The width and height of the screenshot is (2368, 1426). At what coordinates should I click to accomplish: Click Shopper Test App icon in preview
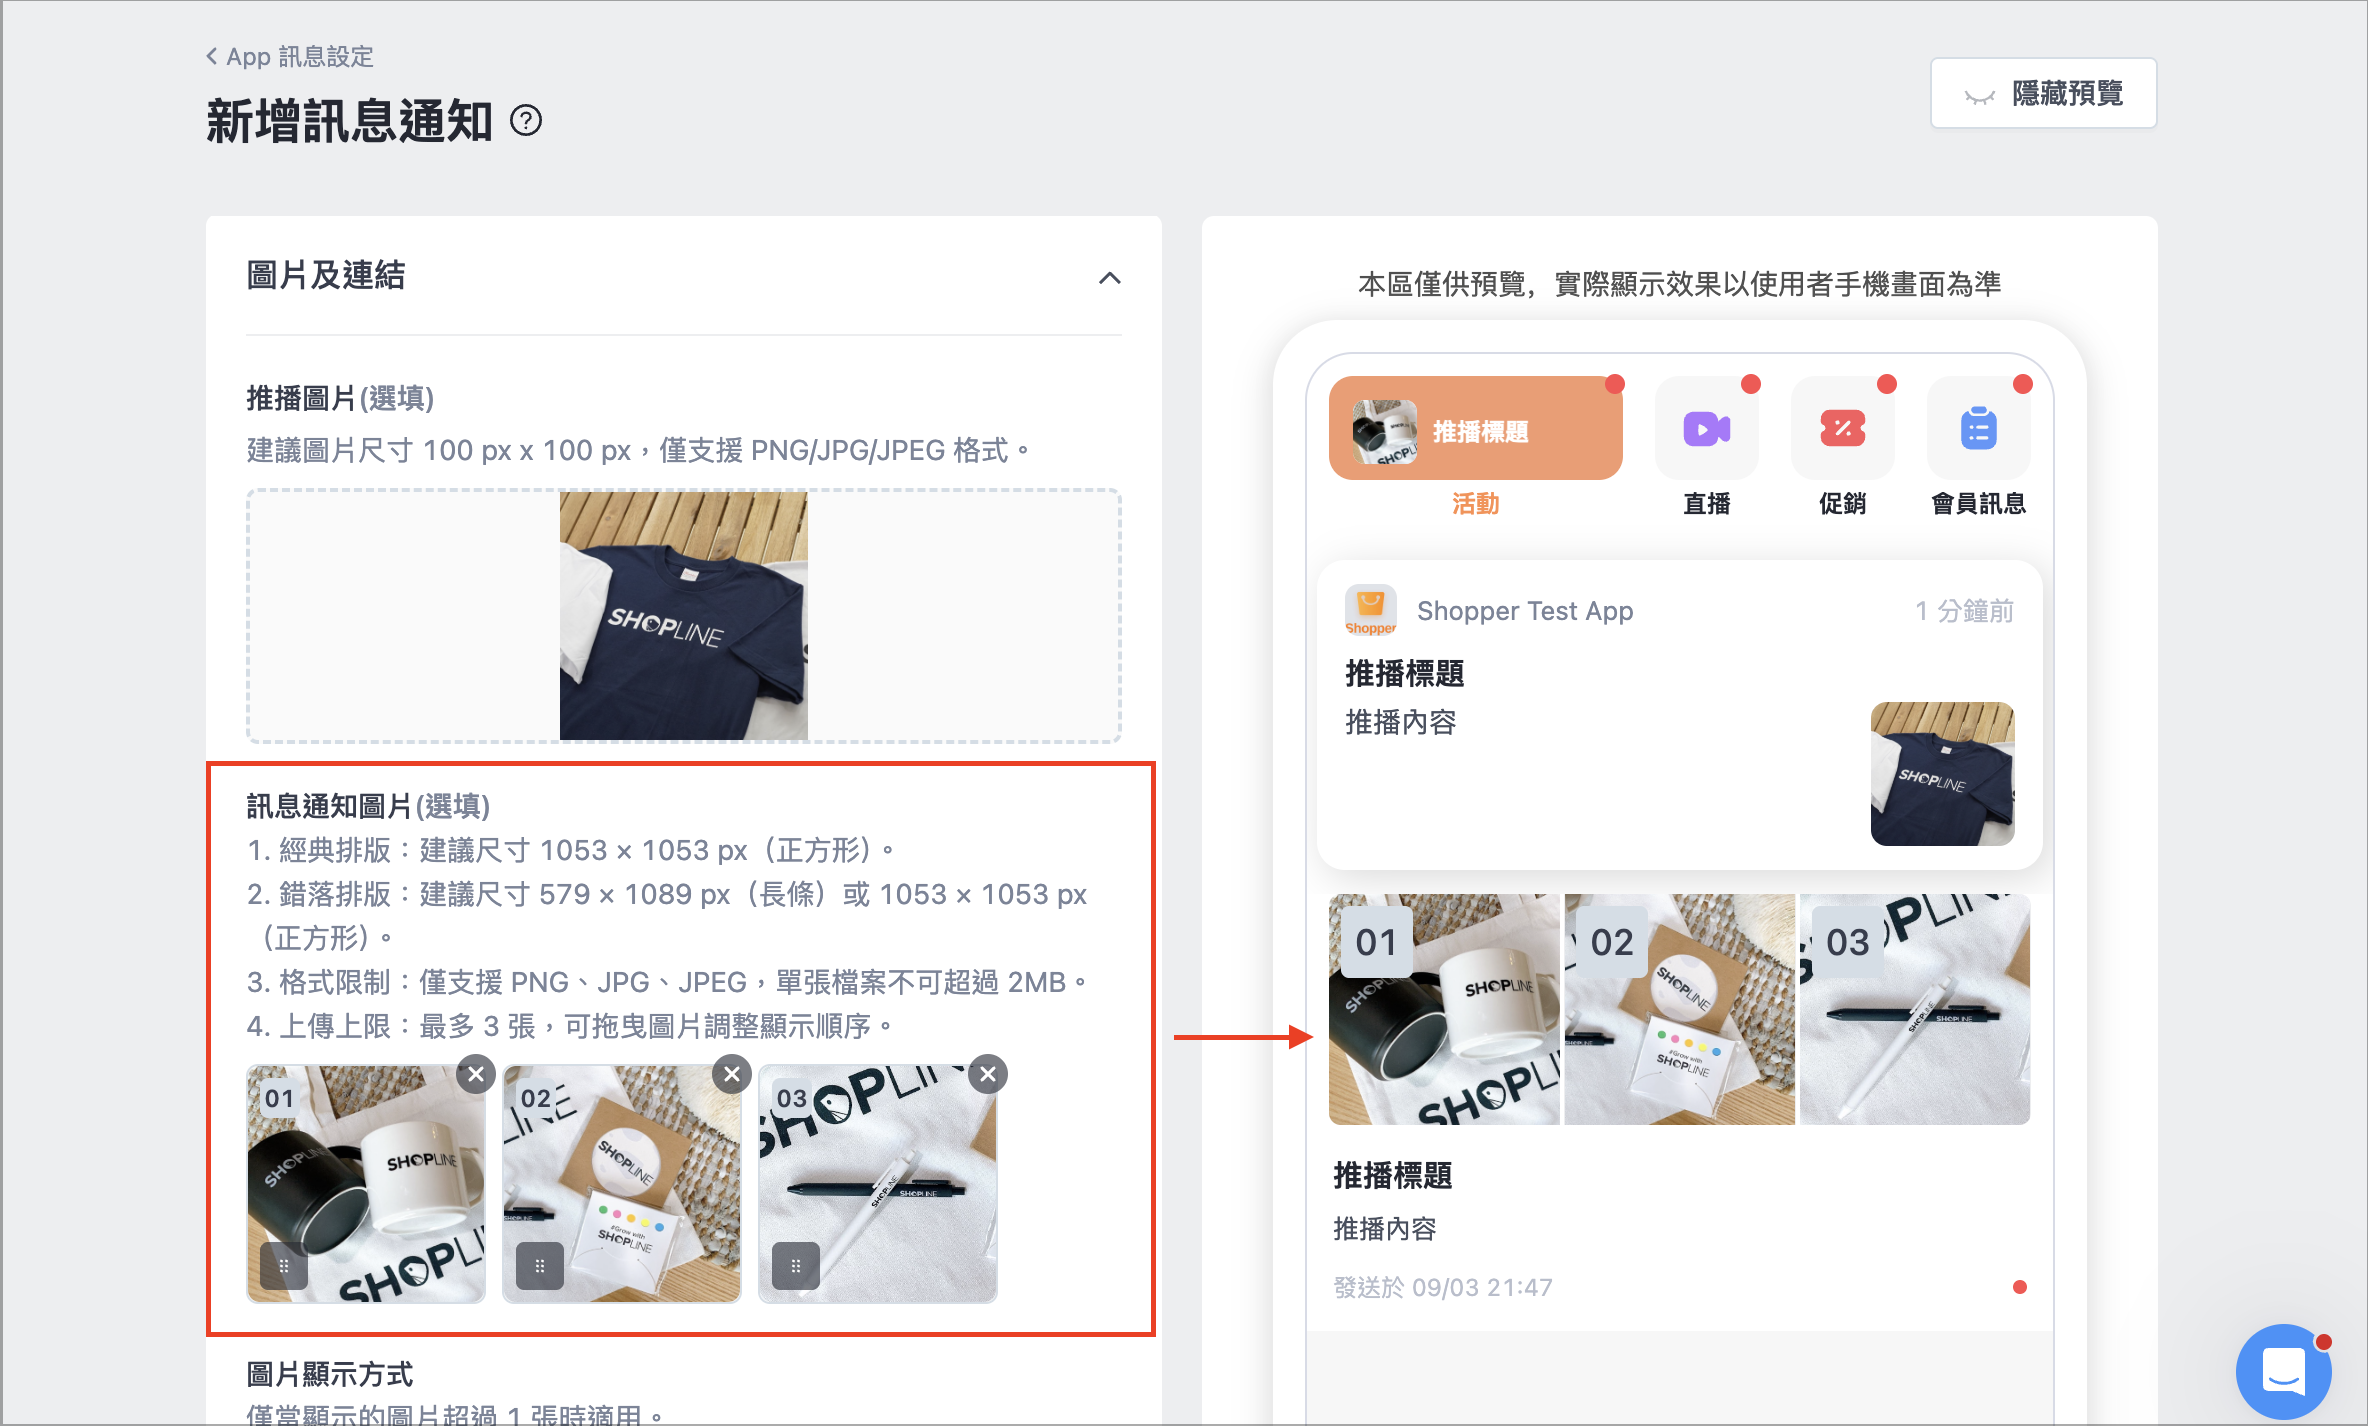click(1371, 610)
